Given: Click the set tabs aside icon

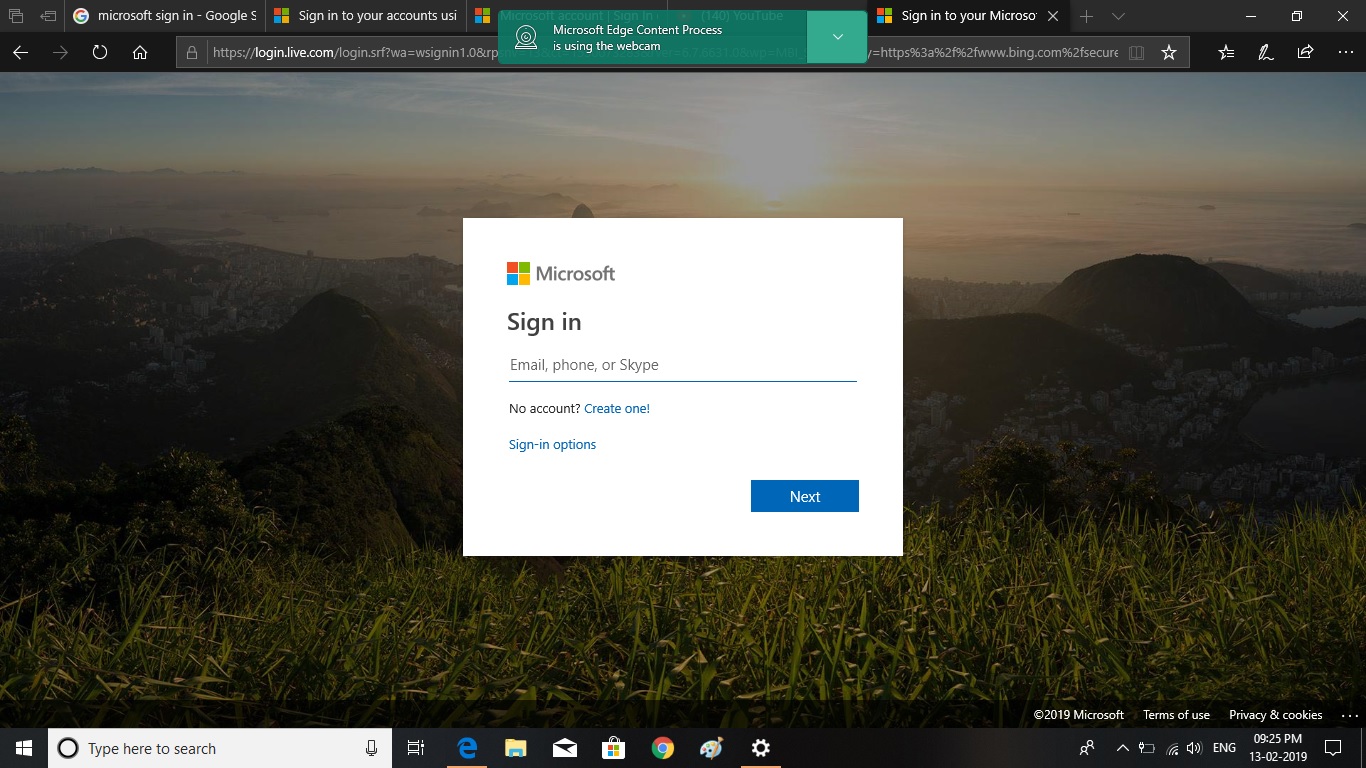Looking at the screenshot, I should pos(48,16).
